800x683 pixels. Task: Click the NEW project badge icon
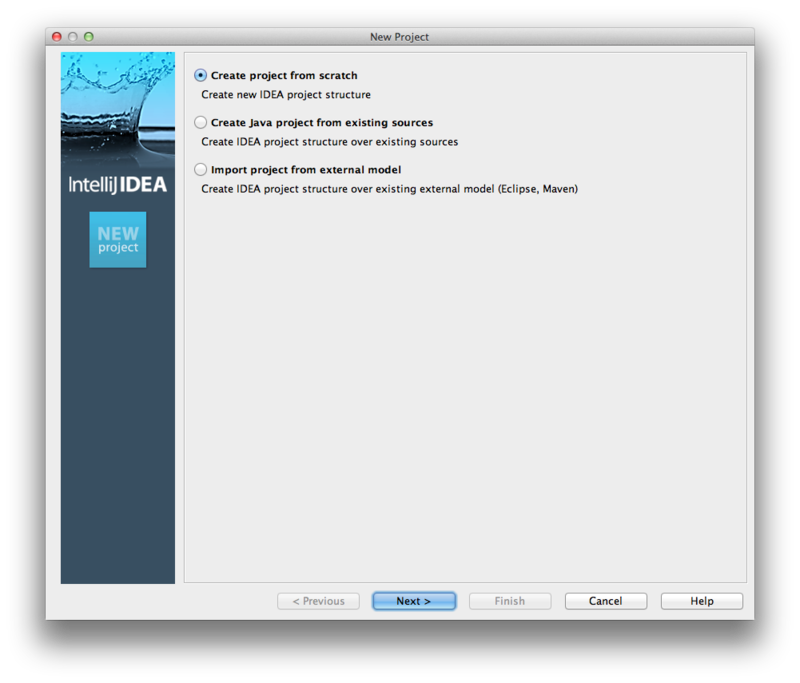(x=118, y=240)
